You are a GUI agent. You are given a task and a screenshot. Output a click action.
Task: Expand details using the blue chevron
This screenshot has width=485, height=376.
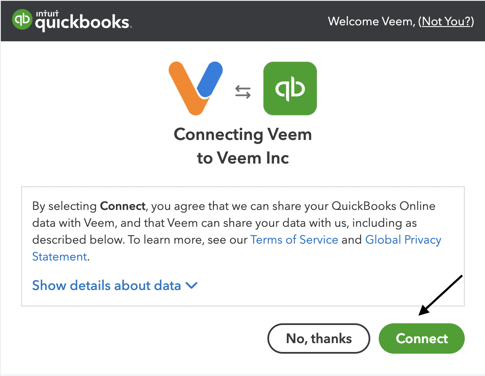point(192,285)
